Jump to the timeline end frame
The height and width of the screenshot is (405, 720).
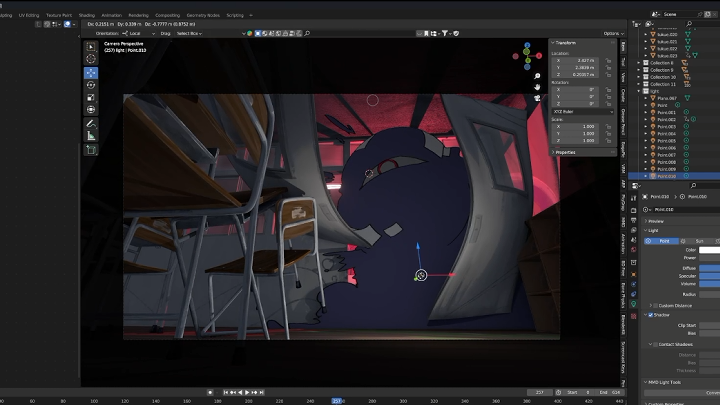(x=261, y=393)
